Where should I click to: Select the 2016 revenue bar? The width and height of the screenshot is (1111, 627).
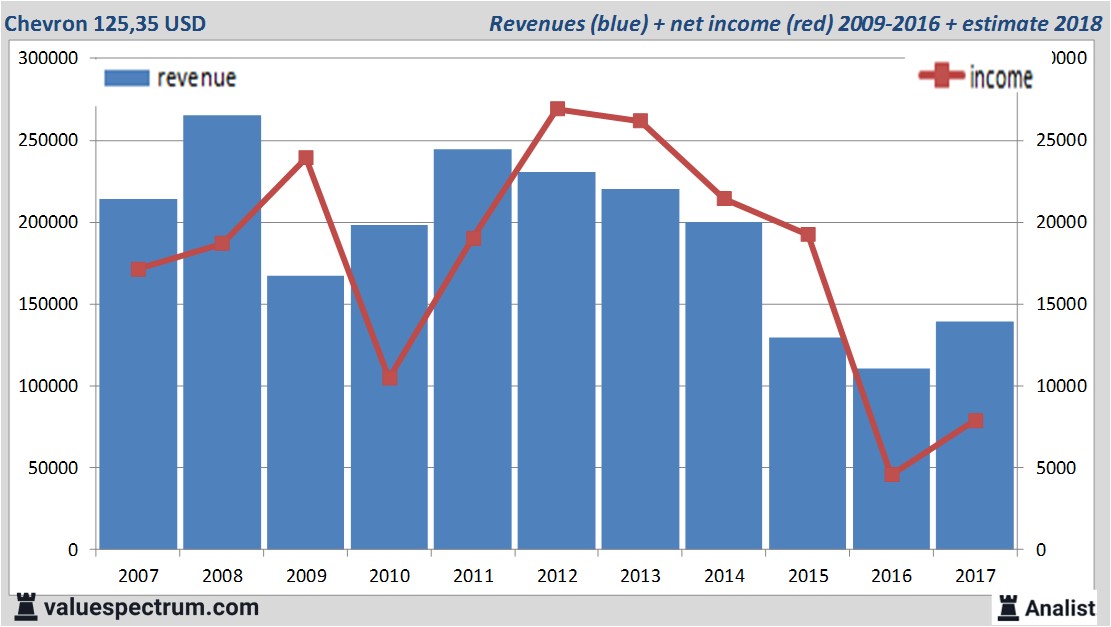pyautogui.click(x=891, y=459)
